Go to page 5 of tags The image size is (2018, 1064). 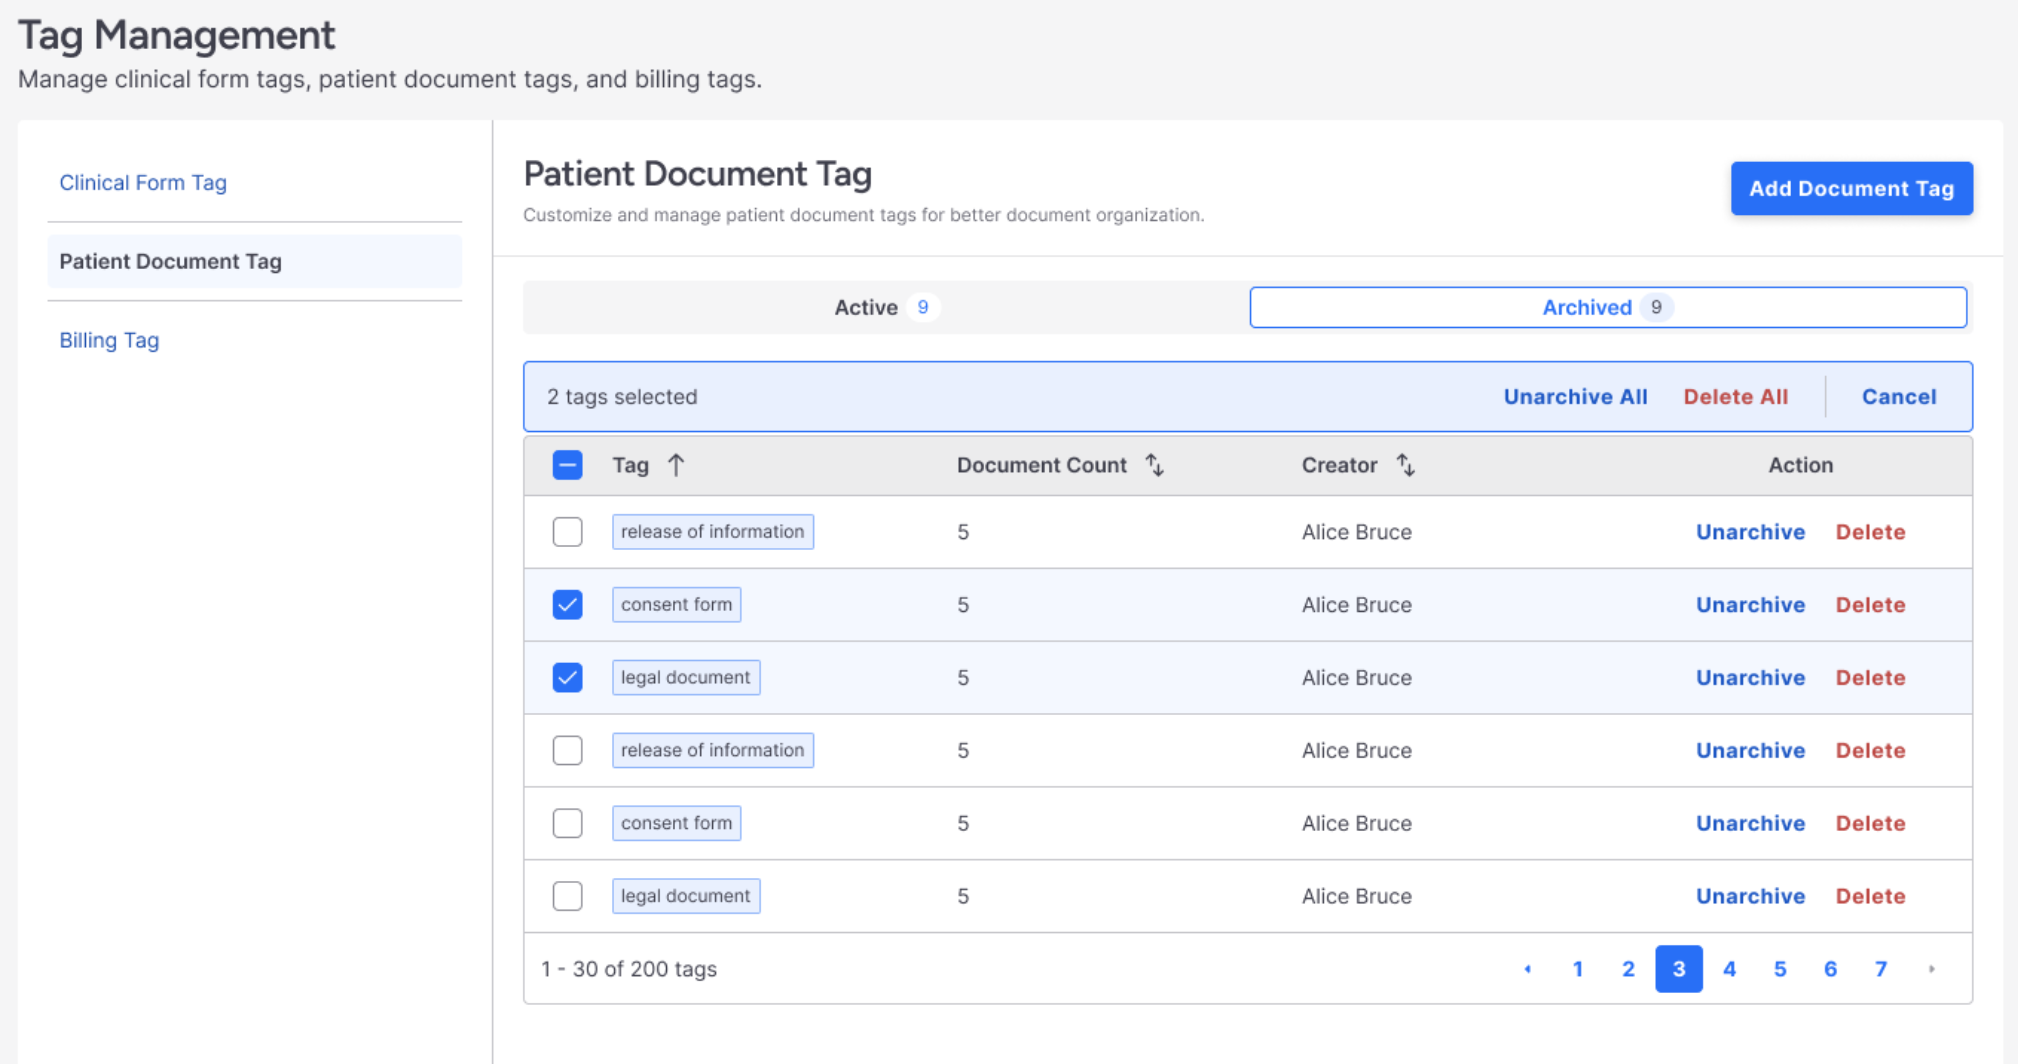tap(1779, 969)
